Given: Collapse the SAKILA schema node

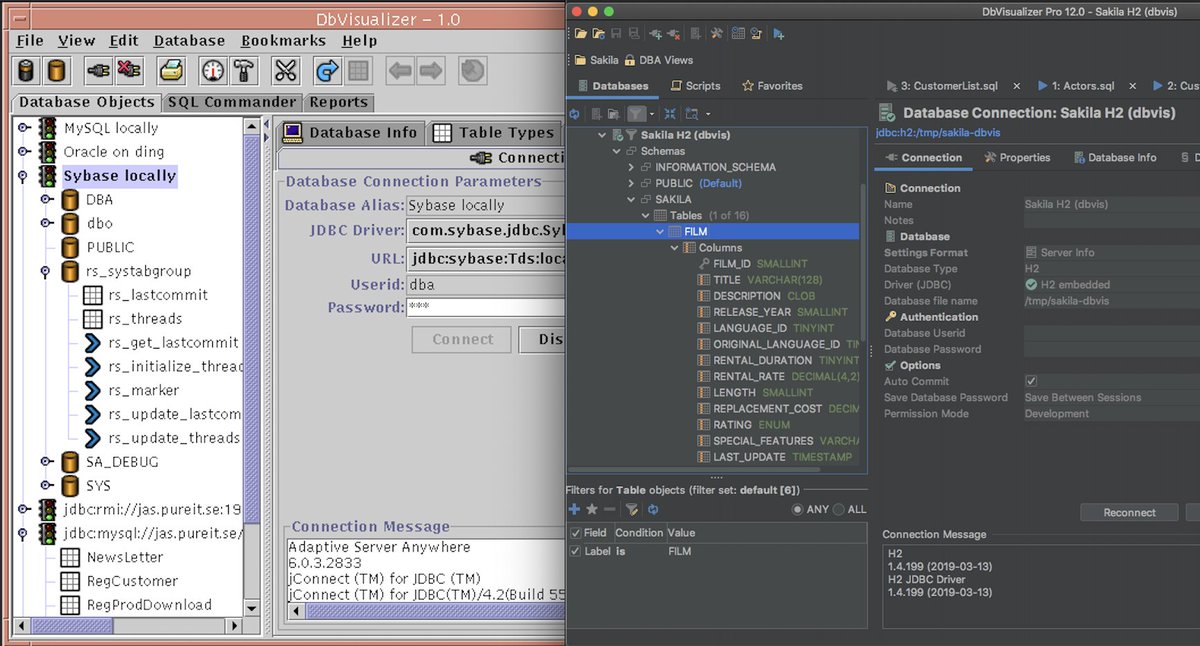Looking at the screenshot, I should (x=631, y=199).
